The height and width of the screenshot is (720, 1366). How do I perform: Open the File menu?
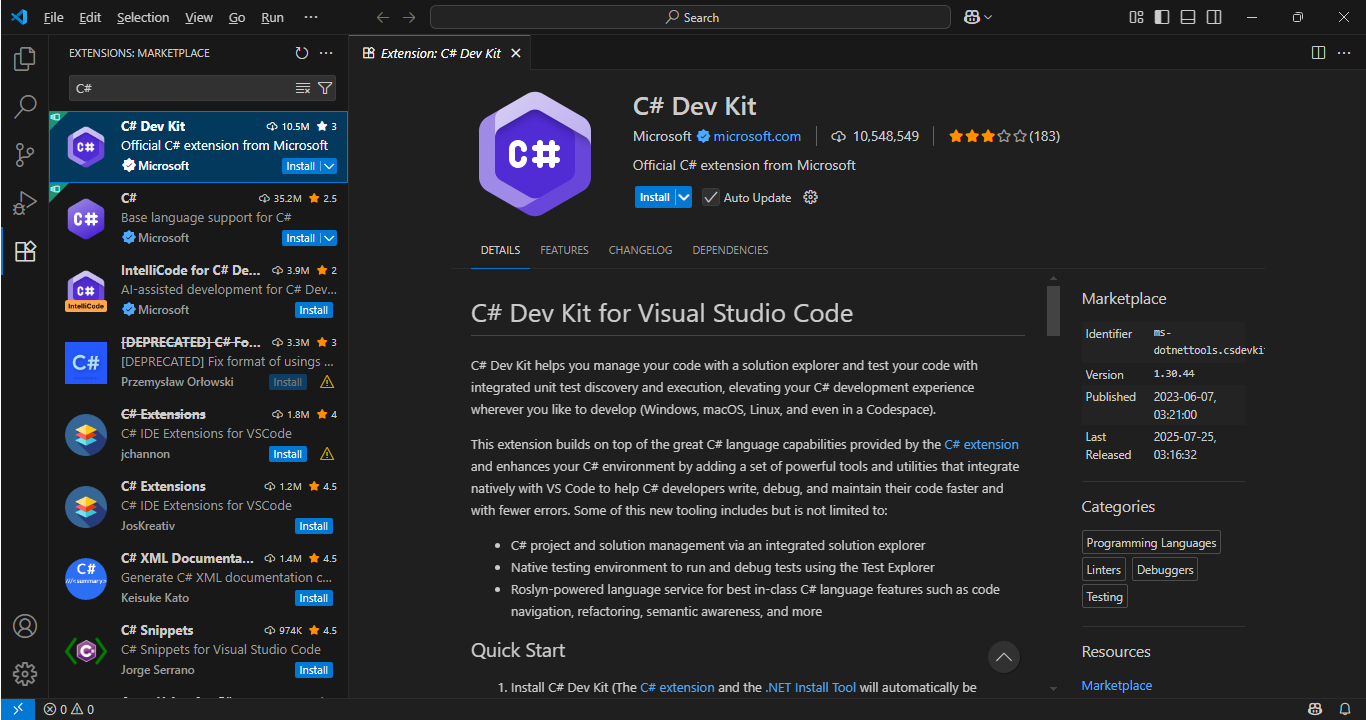pyautogui.click(x=53, y=17)
